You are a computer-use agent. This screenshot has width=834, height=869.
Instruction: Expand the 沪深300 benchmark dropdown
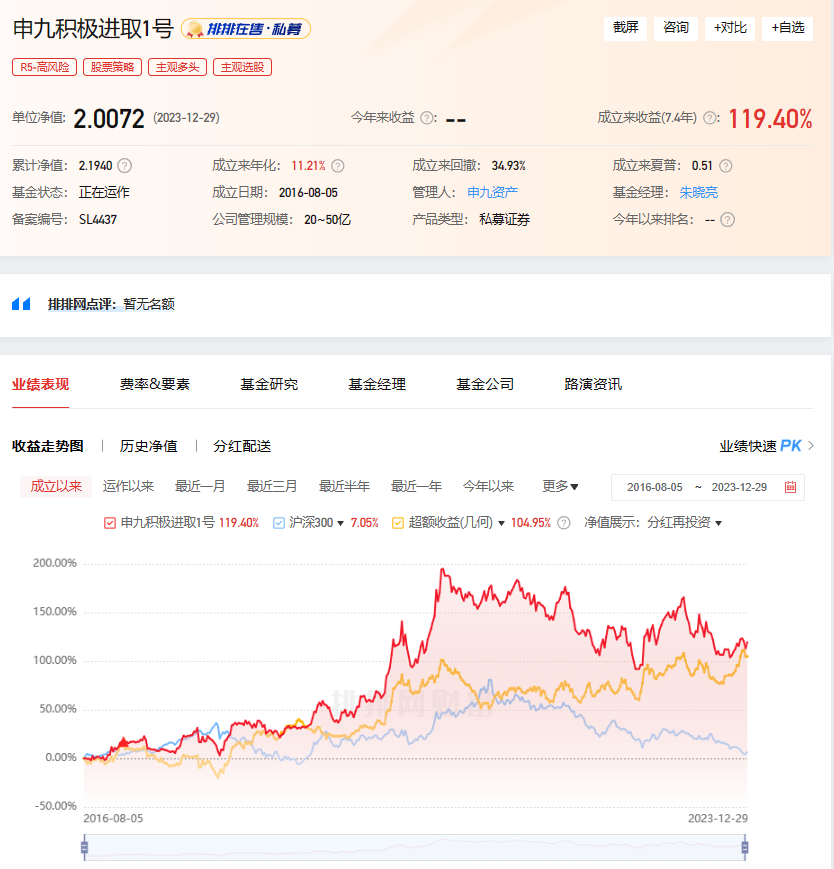pyautogui.click(x=340, y=524)
